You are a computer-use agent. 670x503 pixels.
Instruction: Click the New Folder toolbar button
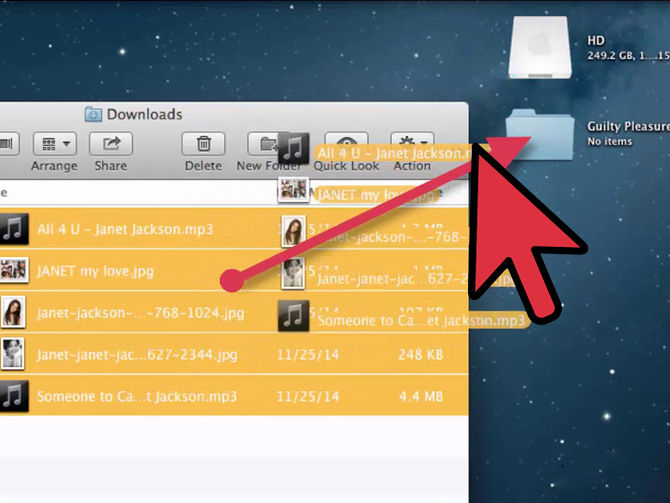coord(268,144)
